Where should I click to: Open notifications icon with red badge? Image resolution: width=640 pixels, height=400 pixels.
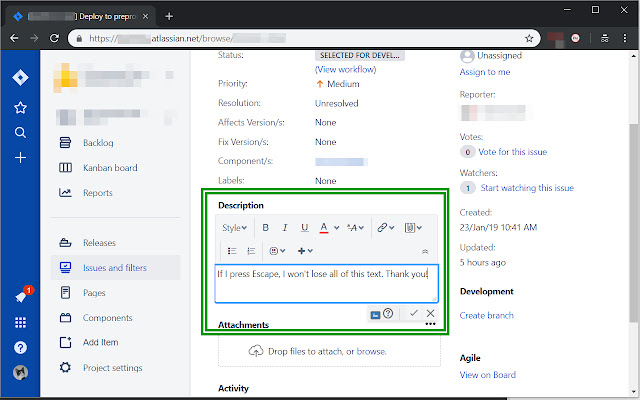click(23, 296)
